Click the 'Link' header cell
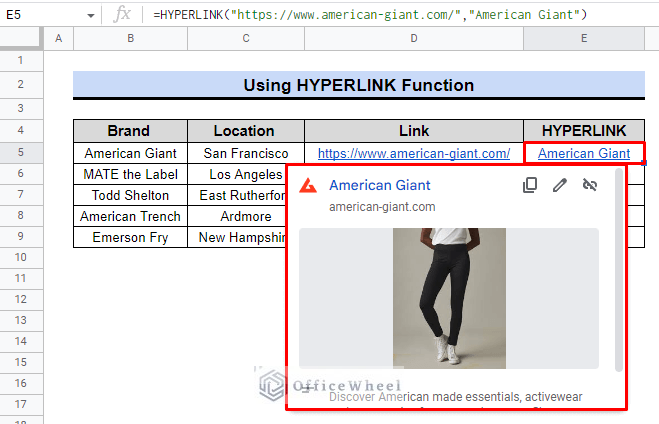 coord(414,131)
